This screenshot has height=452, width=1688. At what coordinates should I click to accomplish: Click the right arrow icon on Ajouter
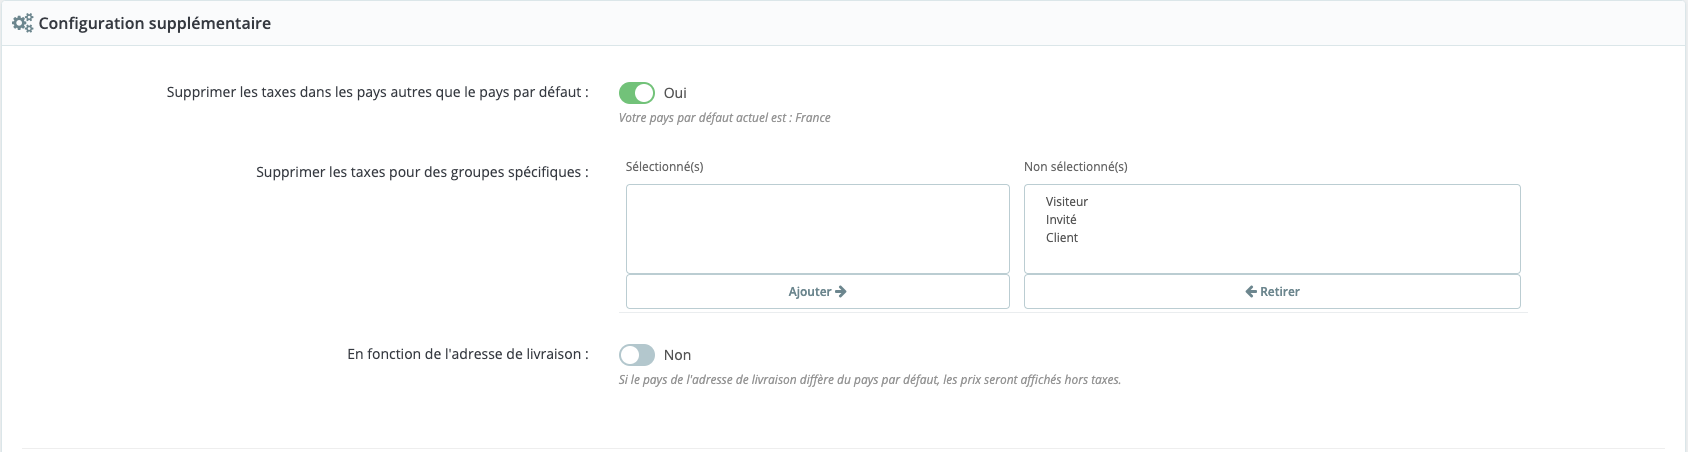coord(841,292)
